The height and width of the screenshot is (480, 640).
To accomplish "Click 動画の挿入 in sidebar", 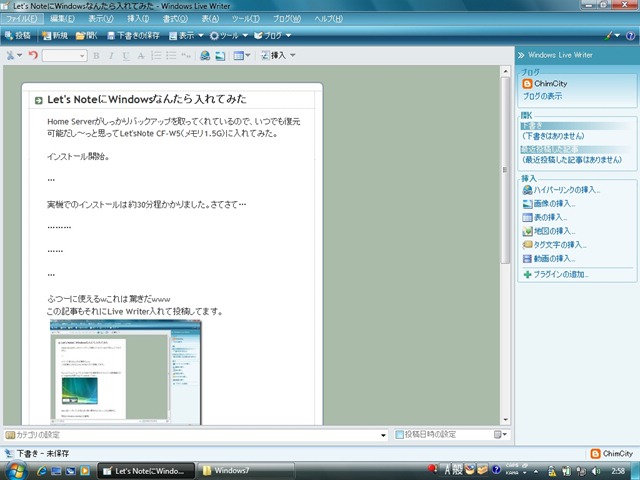I will 549,259.
